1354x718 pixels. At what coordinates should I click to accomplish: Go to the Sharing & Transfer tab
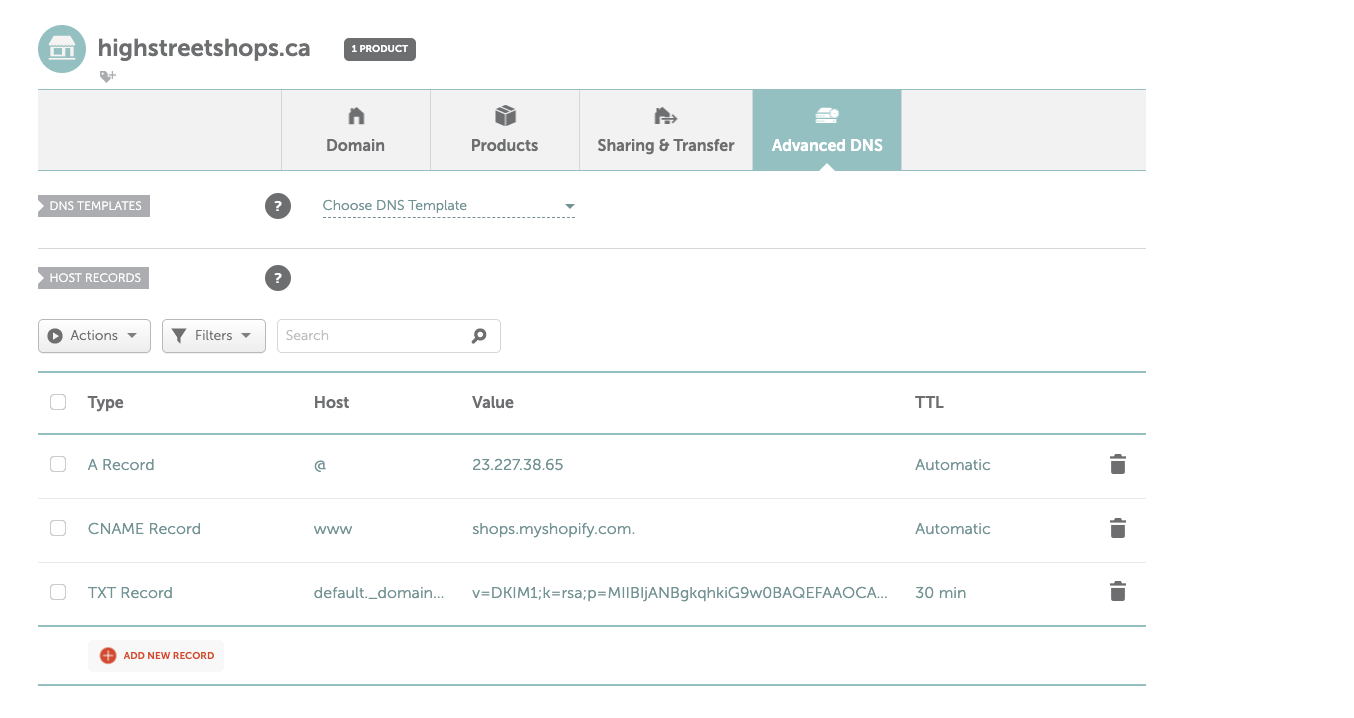665,131
